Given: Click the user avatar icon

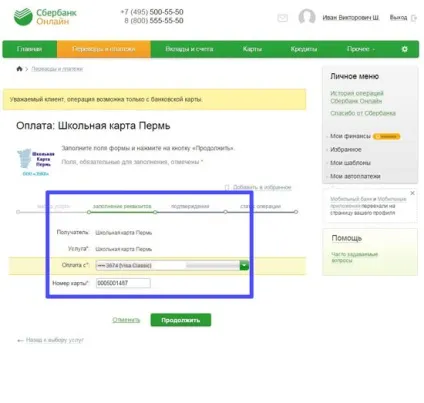Looking at the screenshot, I should tap(307, 17).
